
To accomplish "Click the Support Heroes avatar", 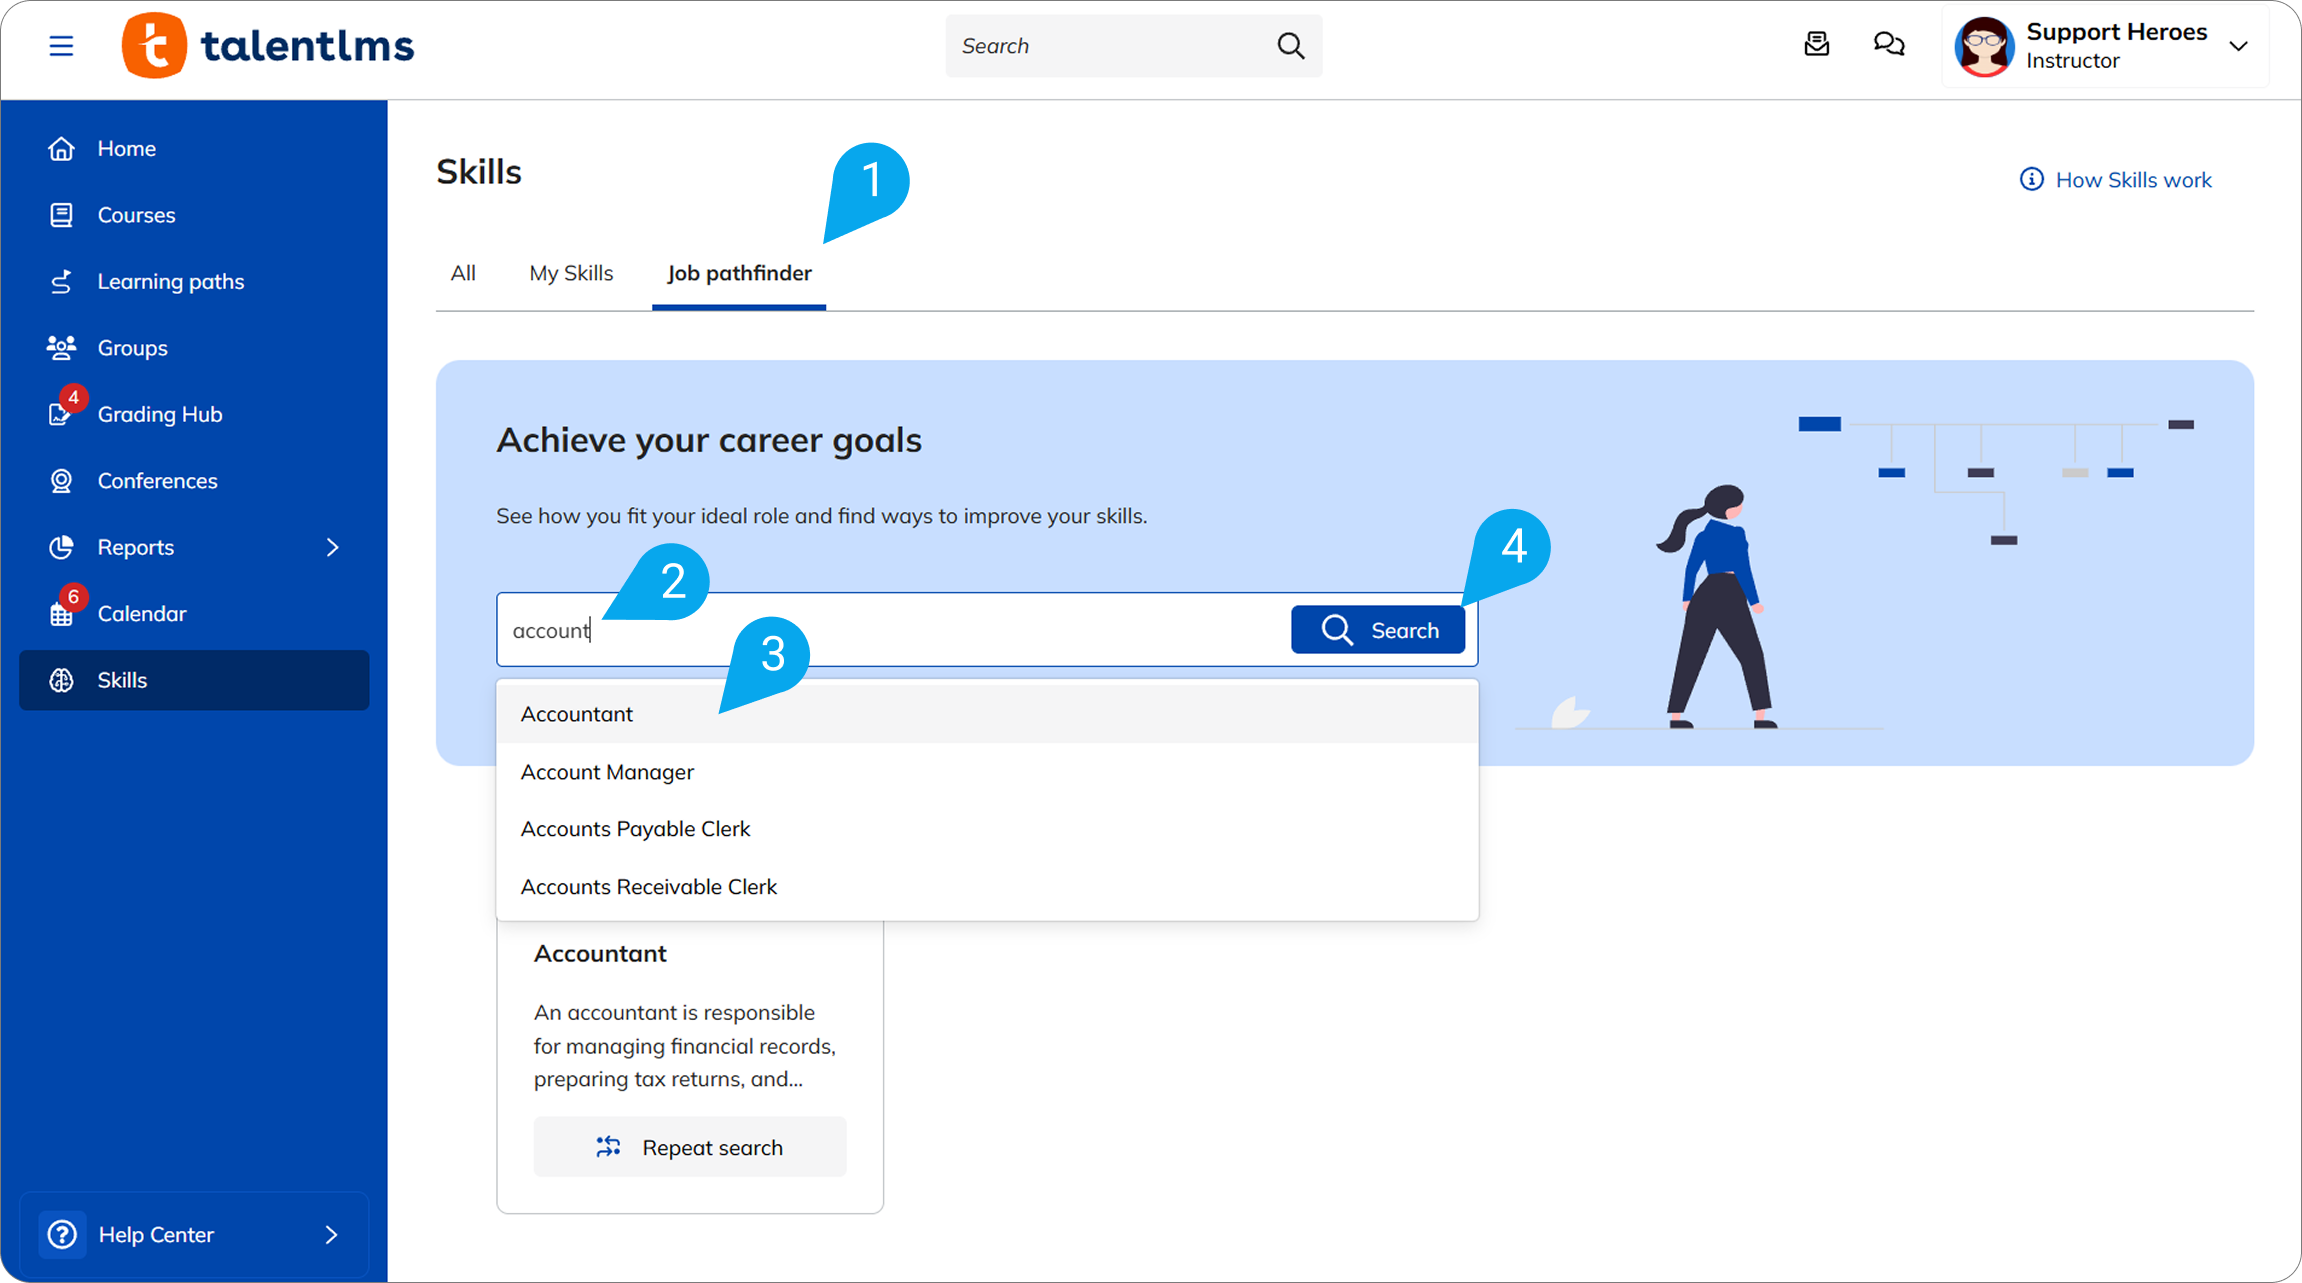I will tap(1984, 46).
